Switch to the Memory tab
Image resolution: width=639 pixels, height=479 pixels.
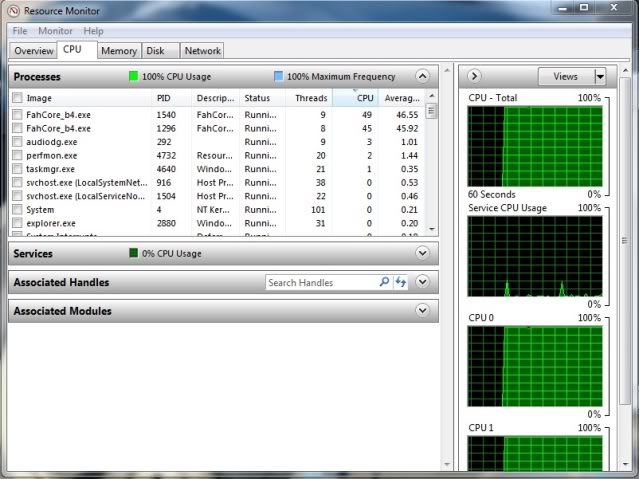click(x=119, y=51)
